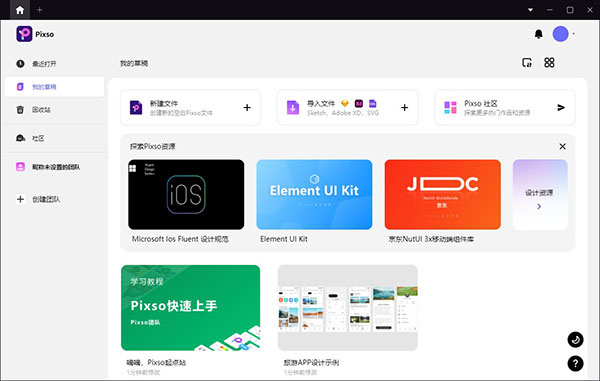This screenshot has width=600, height=381.
Task: Click the community chat icon
Action: (x=20, y=138)
